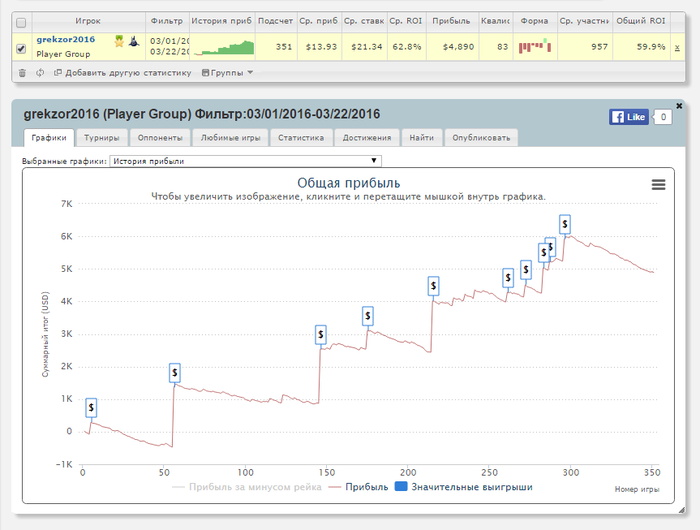Click the significant win marker near game 56
This screenshot has width=700, height=530.
coord(175,372)
